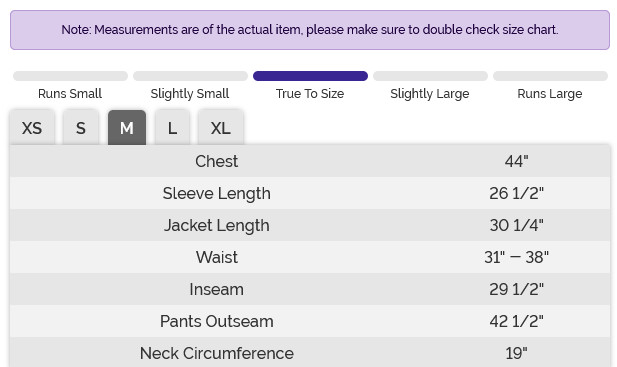
Task: Click the Runs Large fit bar
Action: [x=550, y=76]
